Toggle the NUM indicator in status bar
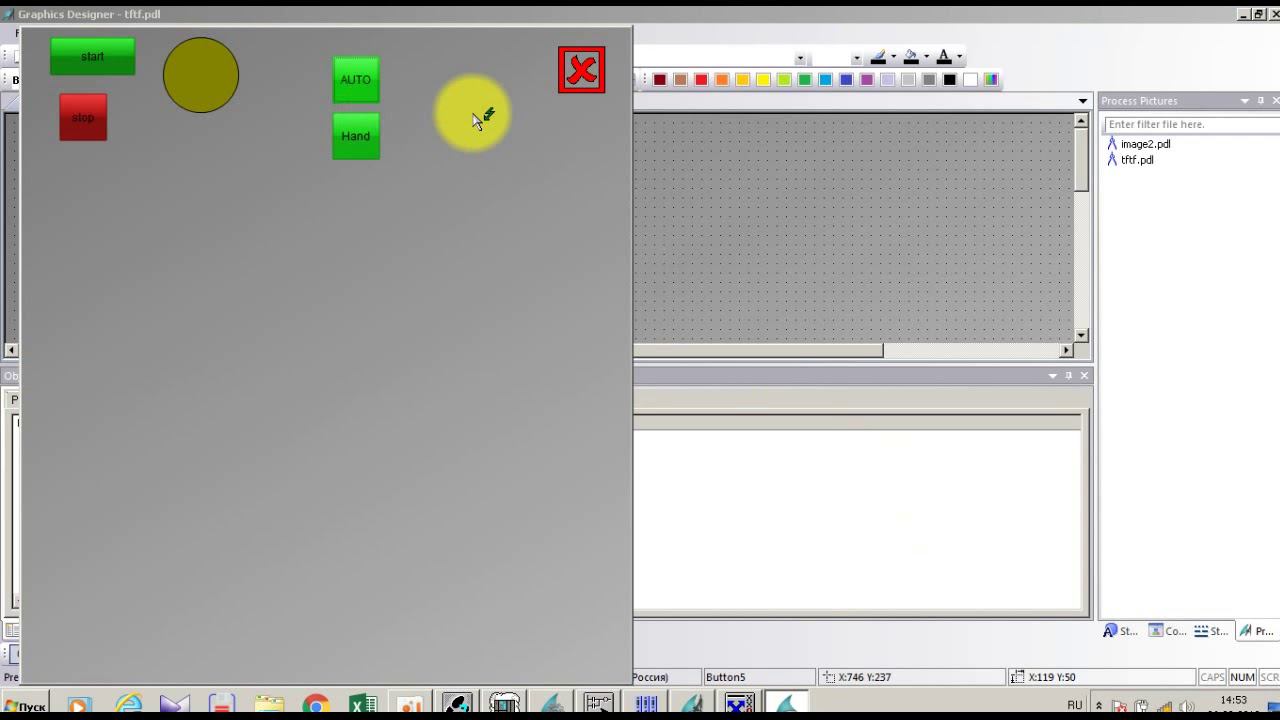1280x720 pixels. point(1242,677)
